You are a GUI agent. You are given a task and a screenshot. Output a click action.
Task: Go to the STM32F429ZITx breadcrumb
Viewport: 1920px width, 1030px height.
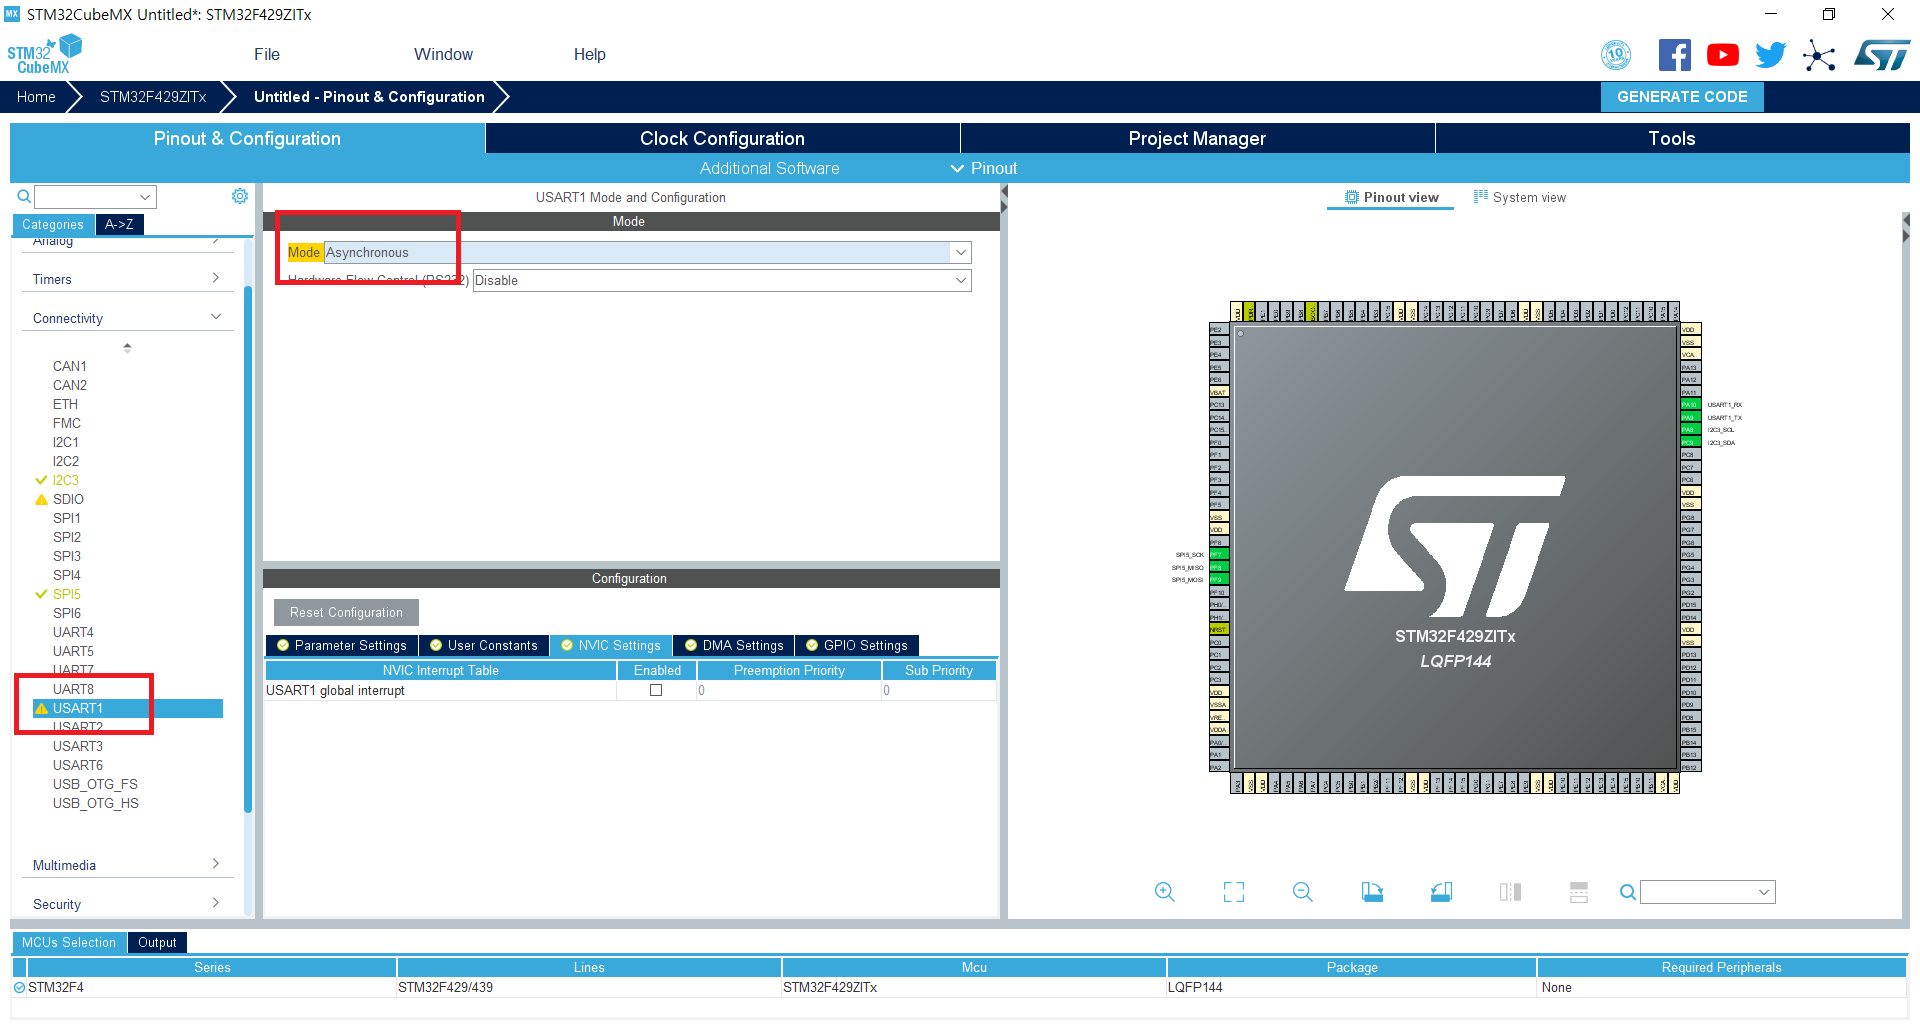click(153, 97)
